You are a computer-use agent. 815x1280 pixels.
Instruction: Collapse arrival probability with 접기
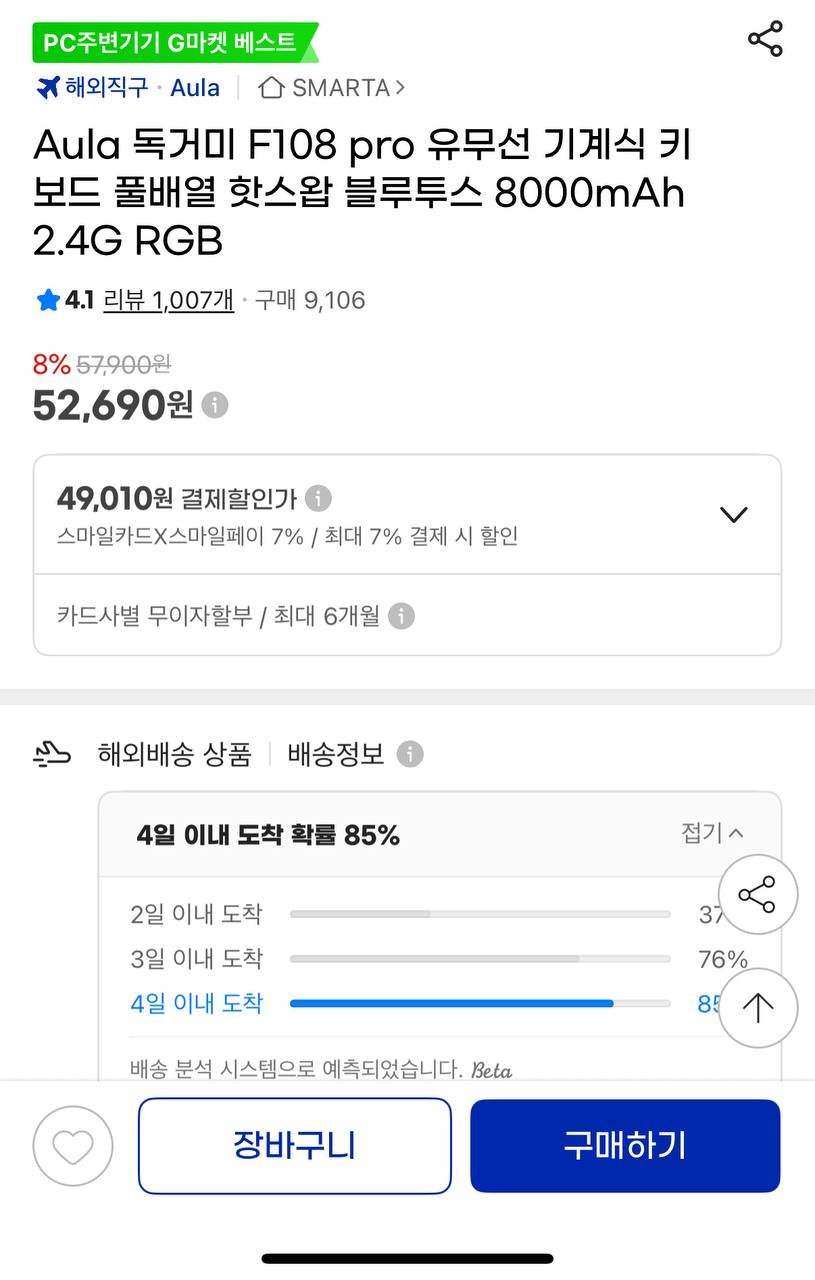click(x=712, y=833)
